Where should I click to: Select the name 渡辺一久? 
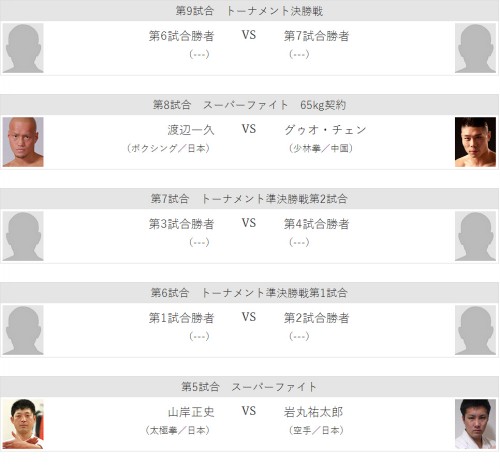point(191,130)
